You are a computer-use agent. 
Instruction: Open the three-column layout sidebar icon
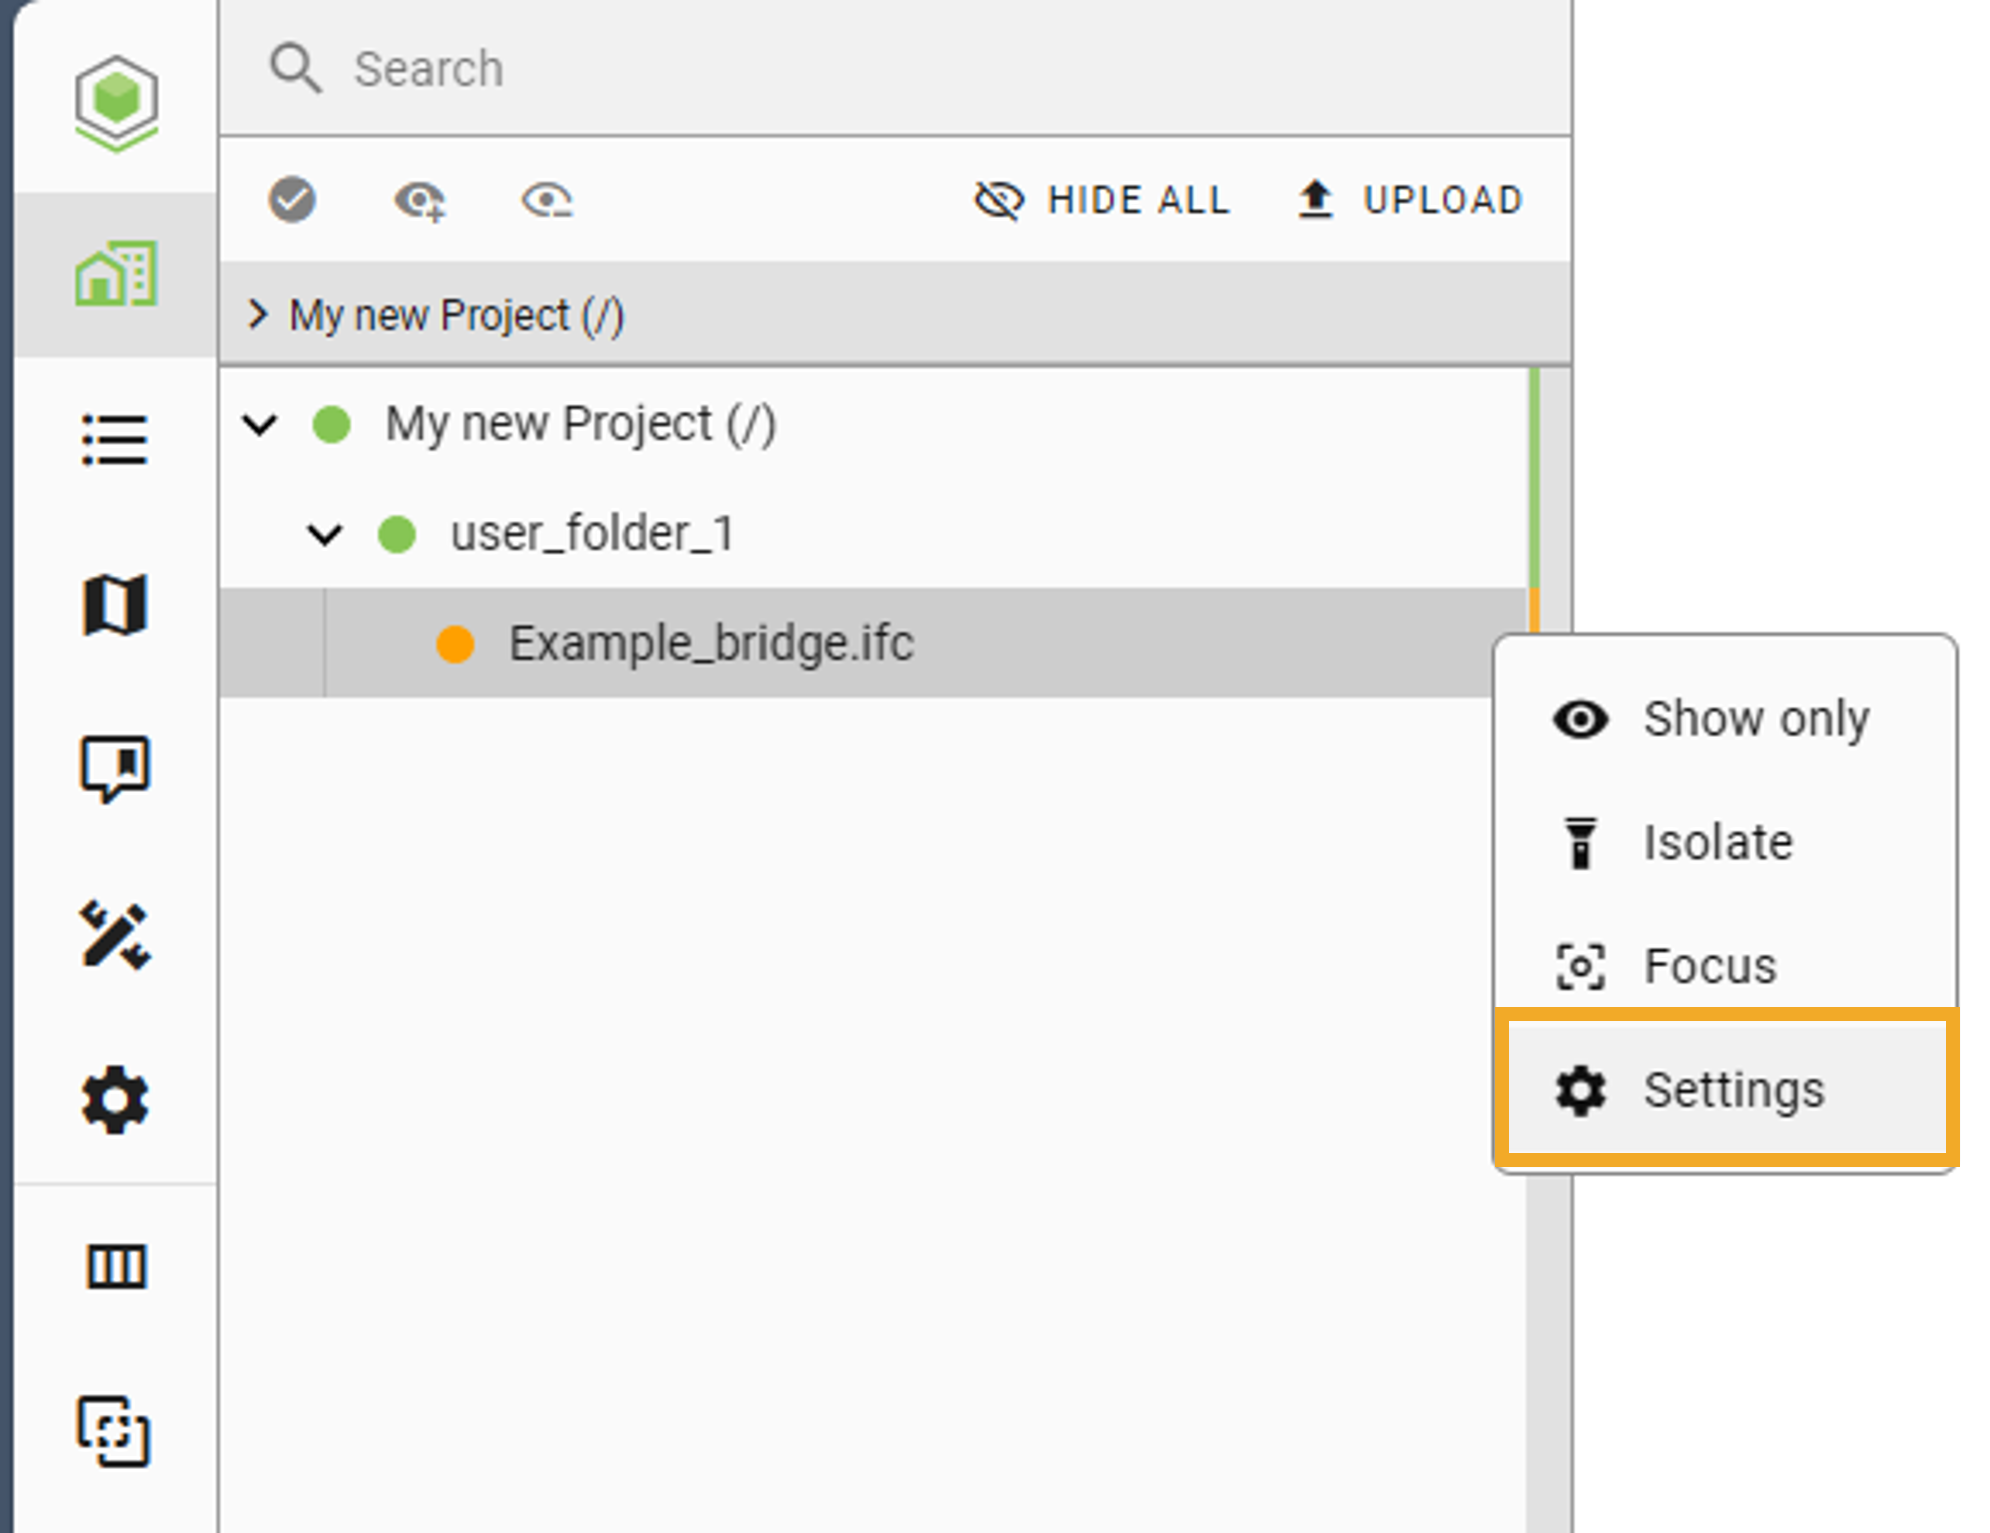[116, 1266]
